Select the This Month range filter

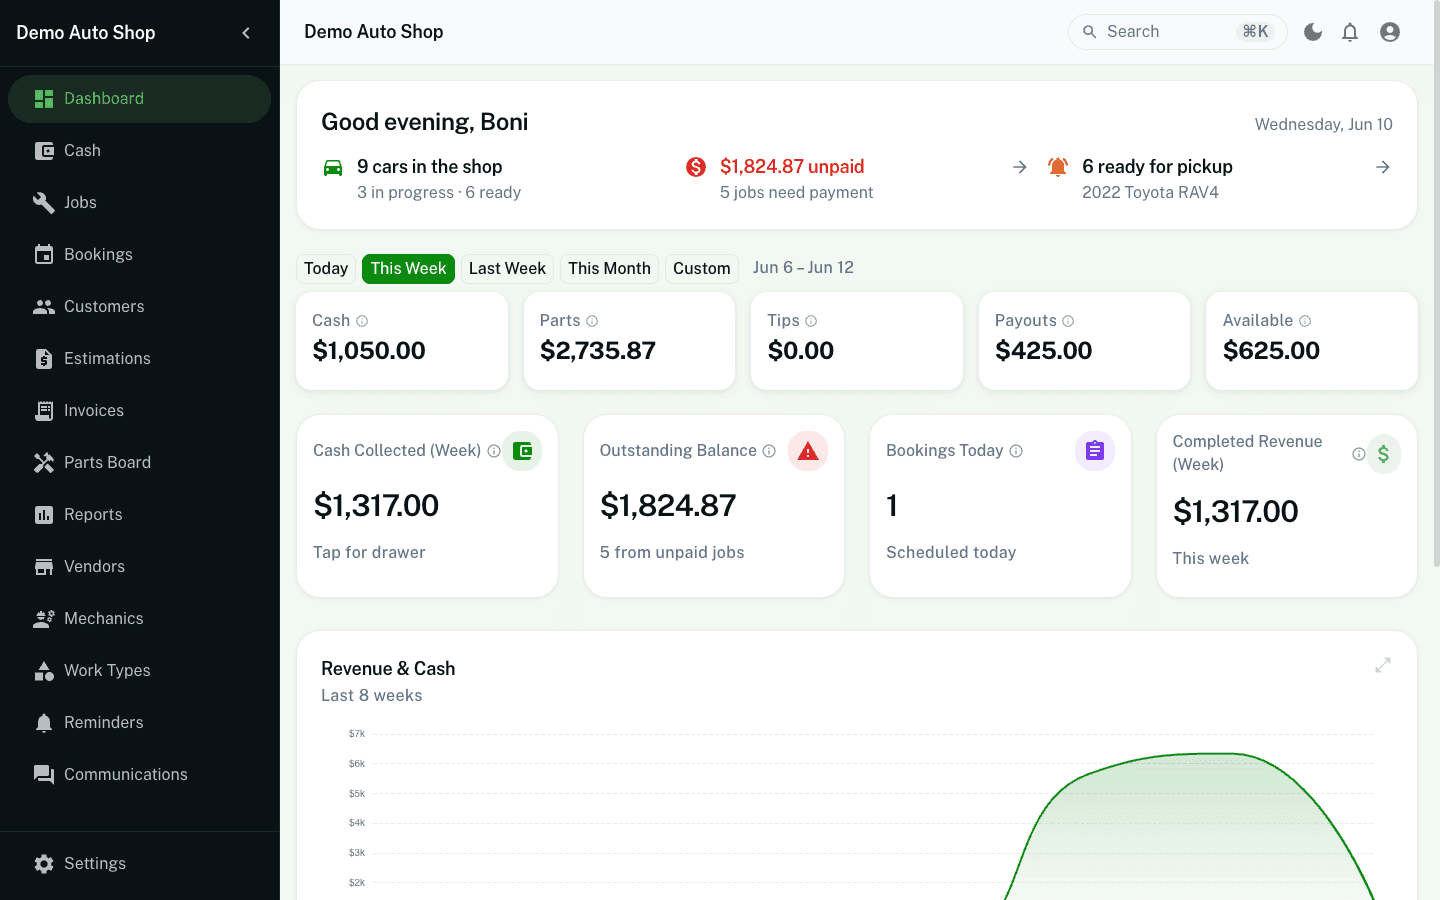(x=609, y=269)
